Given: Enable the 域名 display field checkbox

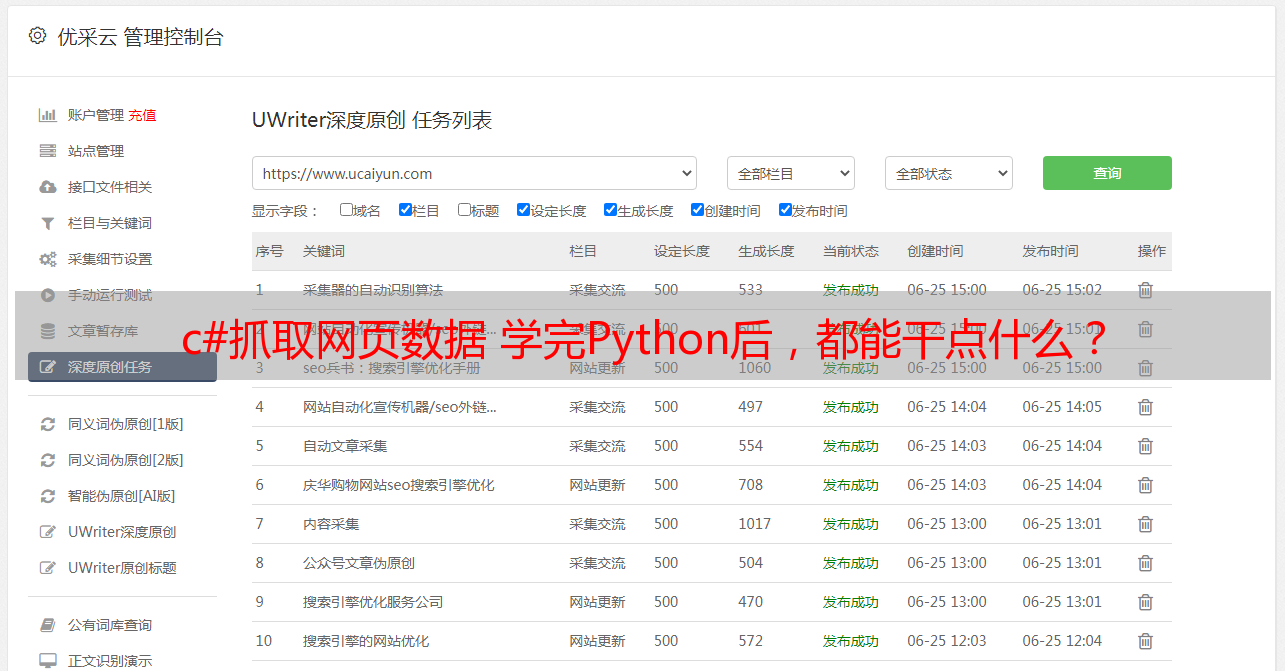Looking at the screenshot, I should [346, 210].
